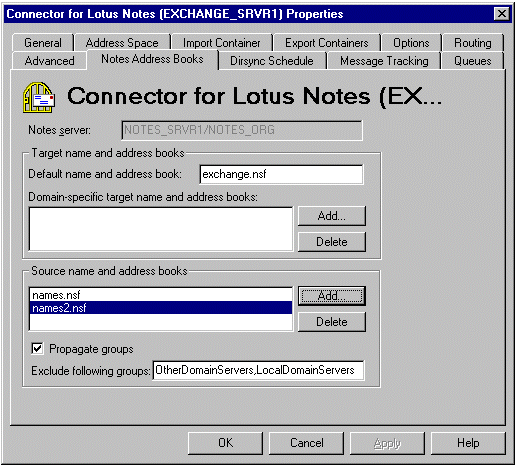The width and height of the screenshot is (518, 466).
Task: Open the Advanced tab
Action: click(x=49, y=61)
